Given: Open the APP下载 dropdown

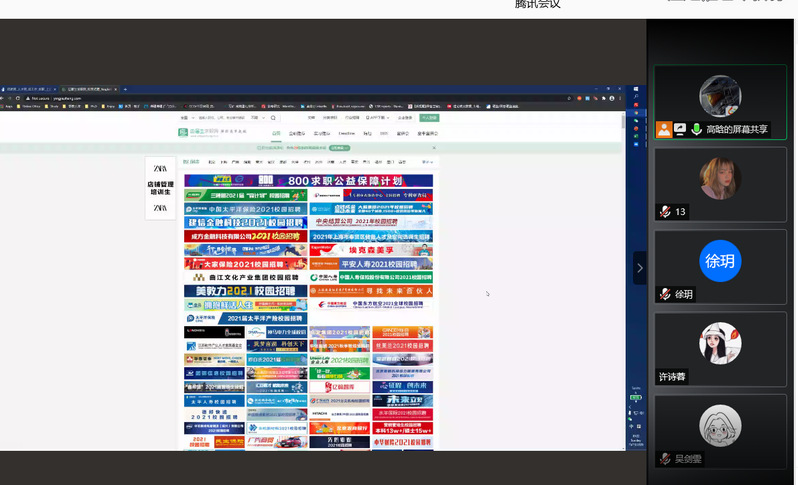Looking at the screenshot, I should coord(377,118).
